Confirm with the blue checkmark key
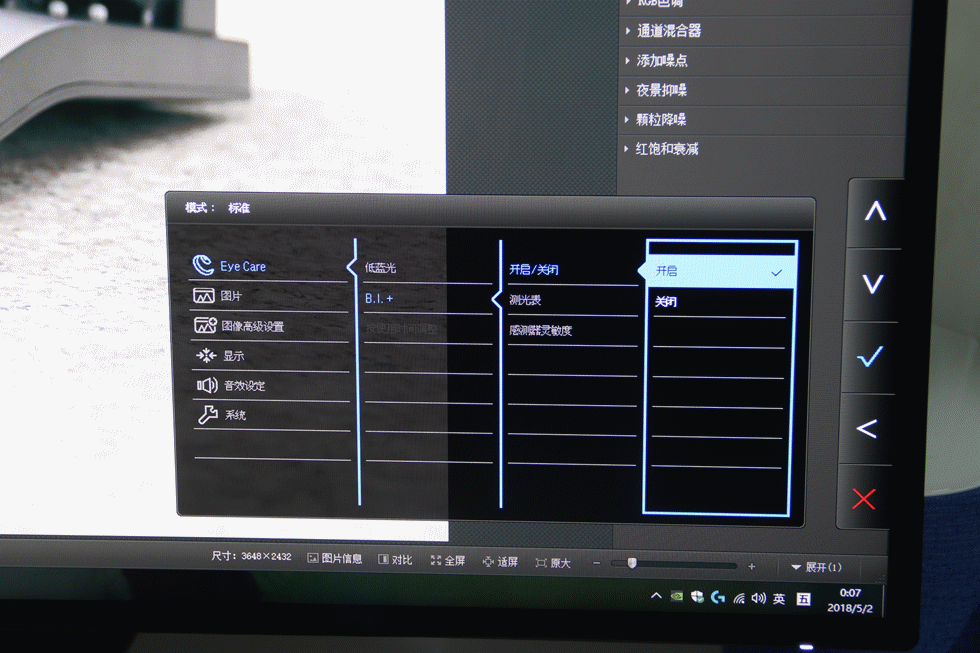Screen dimensions: 980x653 [x=871, y=356]
